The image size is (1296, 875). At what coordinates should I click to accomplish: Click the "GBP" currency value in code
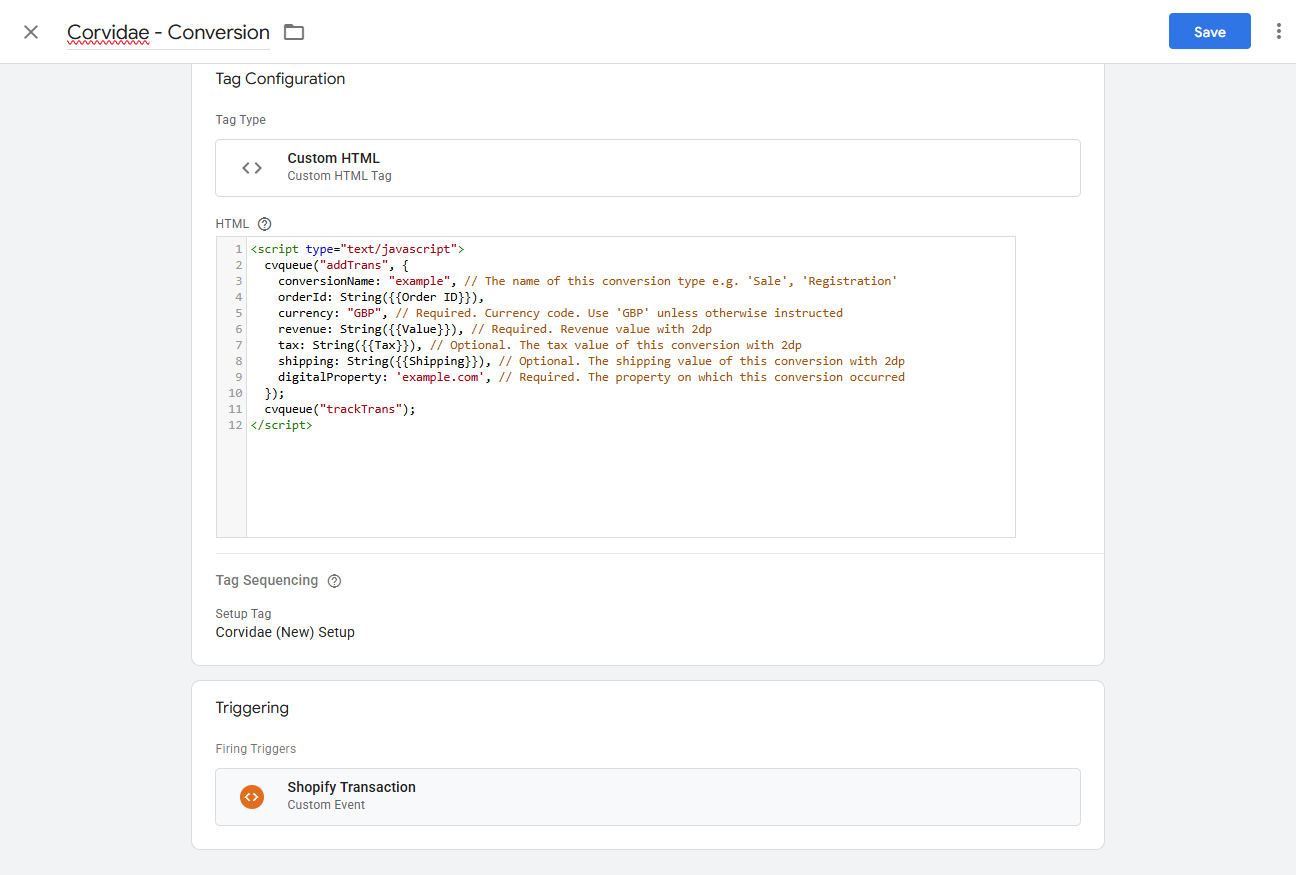(365, 313)
